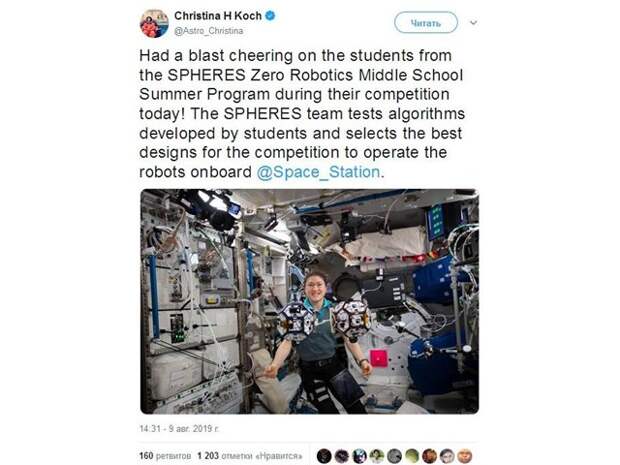Click the tweet text about SPHERES
Image resolution: width=620 pixels, height=465 pixels.
302,113
